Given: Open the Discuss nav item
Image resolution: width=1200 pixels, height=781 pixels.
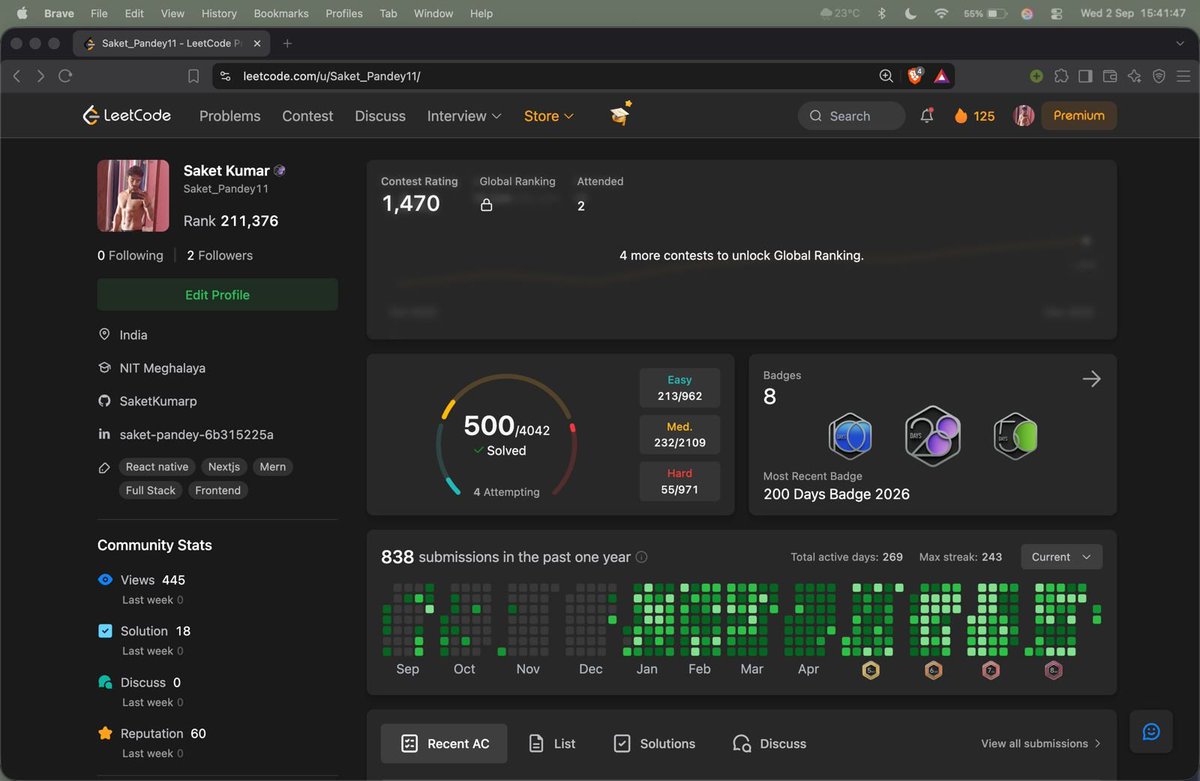Looking at the screenshot, I should click(x=380, y=116).
